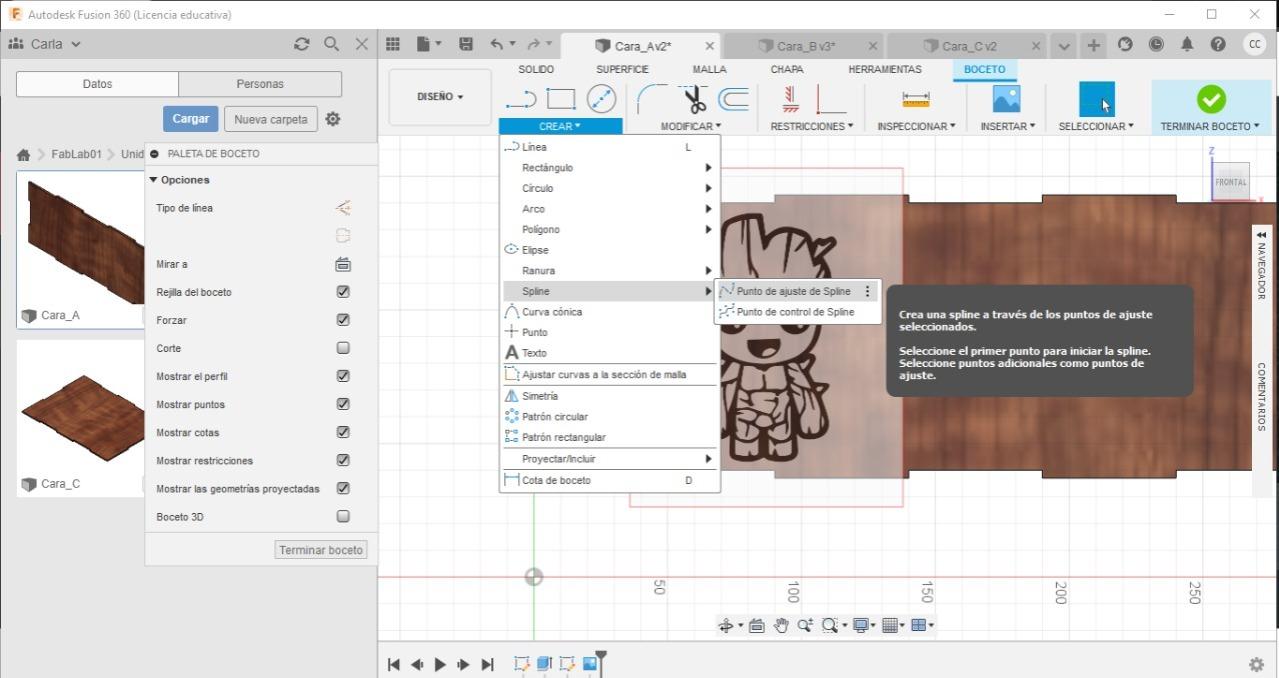Undo the last action
1279x678 pixels.
497,44
